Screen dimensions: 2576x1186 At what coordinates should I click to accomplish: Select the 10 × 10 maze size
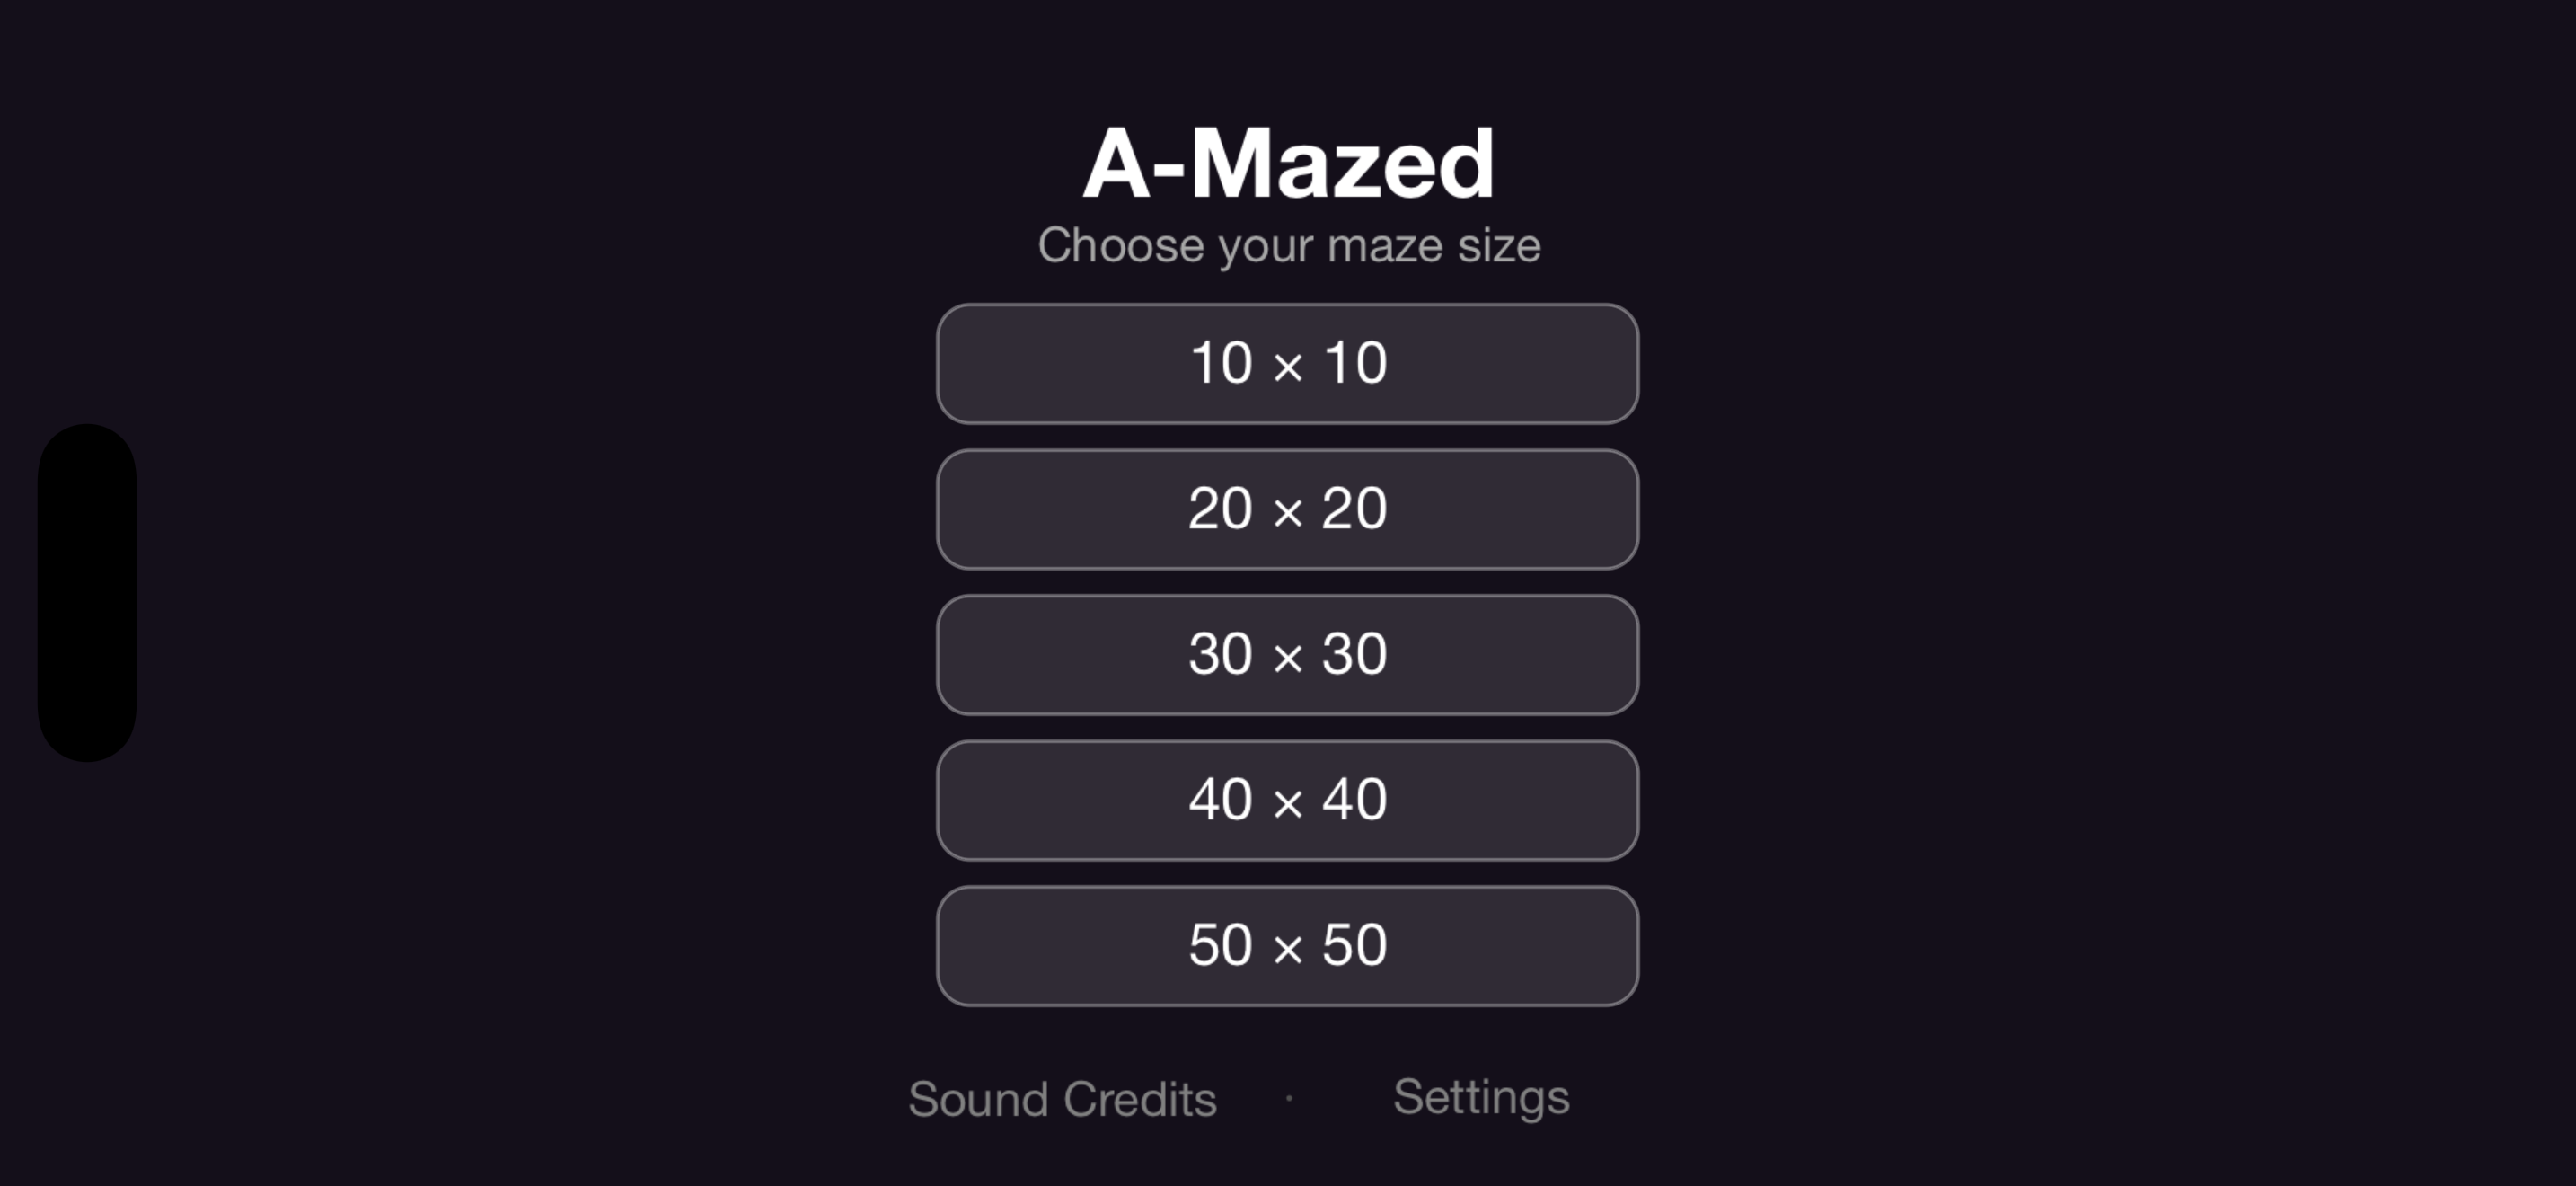pyautogui.click(x=1287, y=364)
